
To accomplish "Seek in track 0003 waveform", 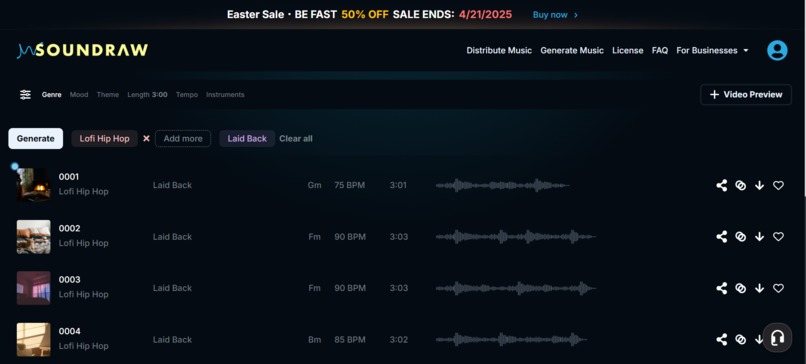I will tap(516, 288).
